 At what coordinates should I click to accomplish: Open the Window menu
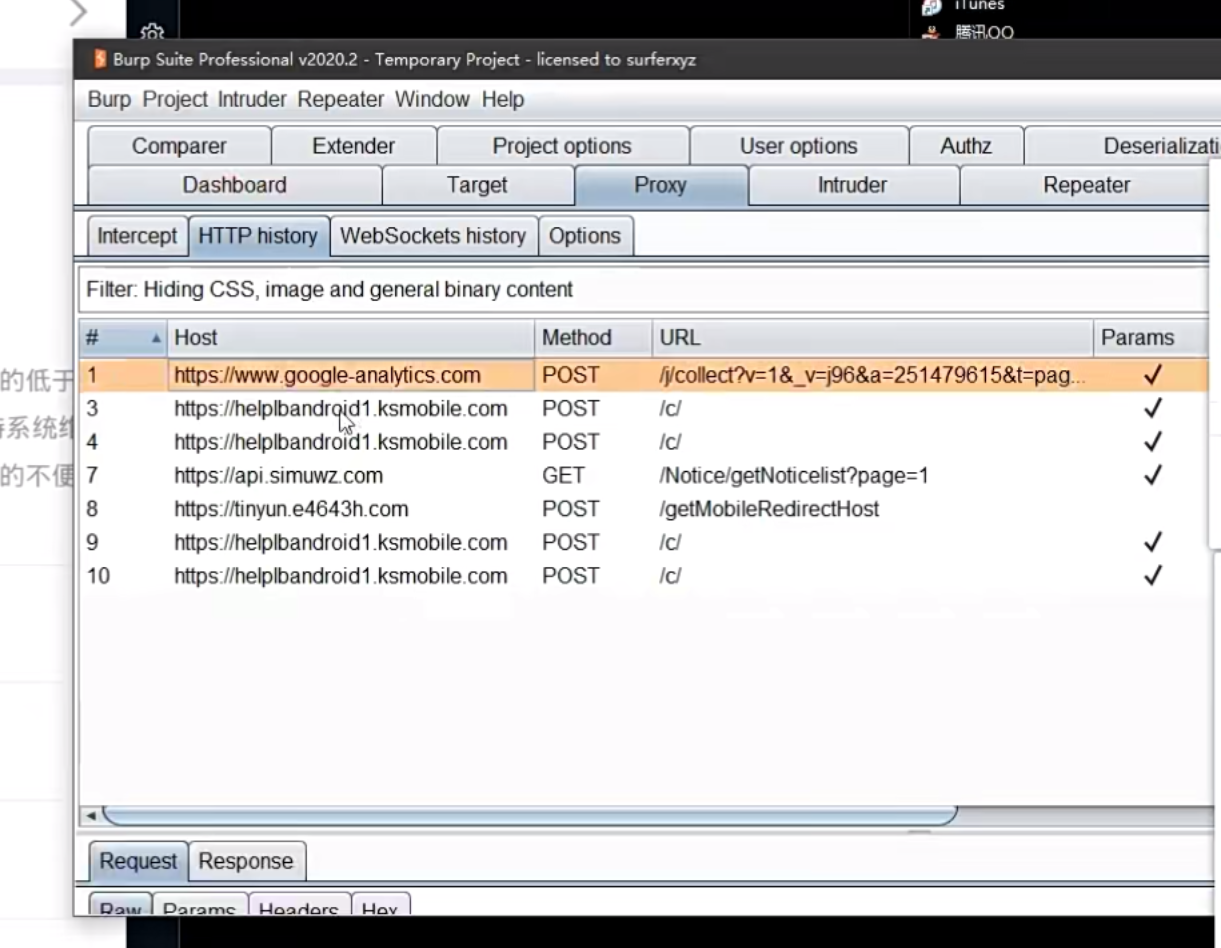pos(432,99)
